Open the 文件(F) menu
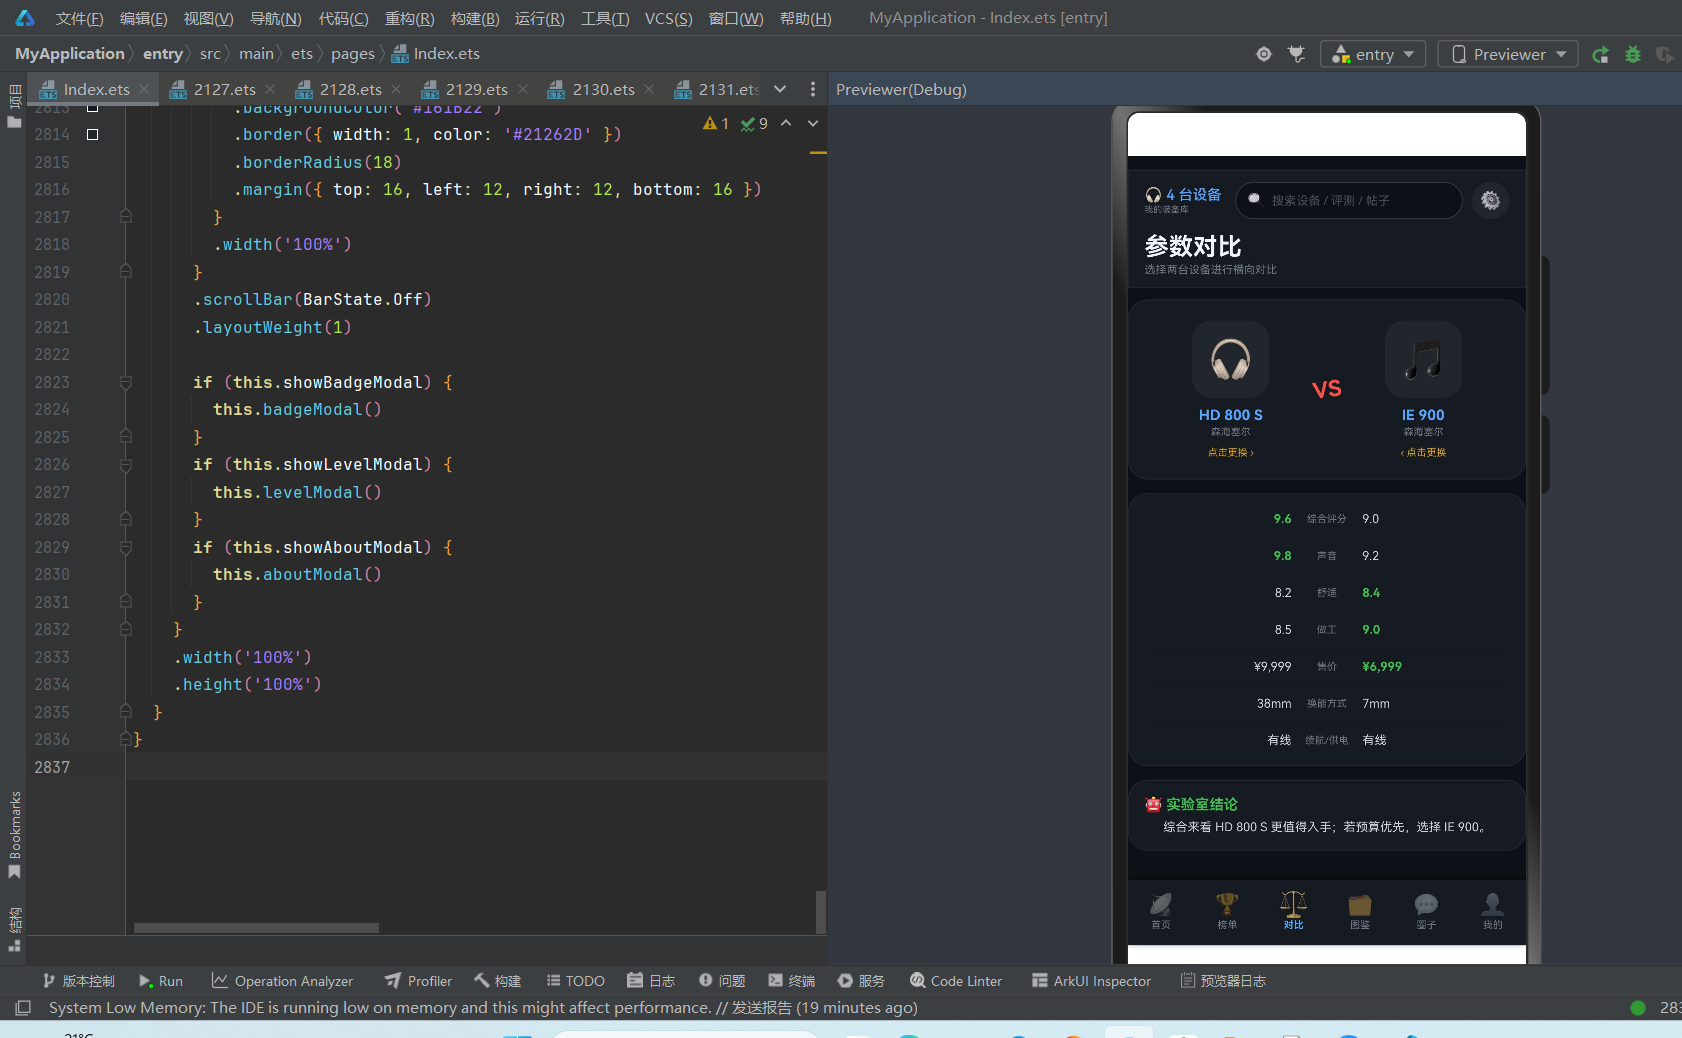1682x1038 pixels. [80, 18]
